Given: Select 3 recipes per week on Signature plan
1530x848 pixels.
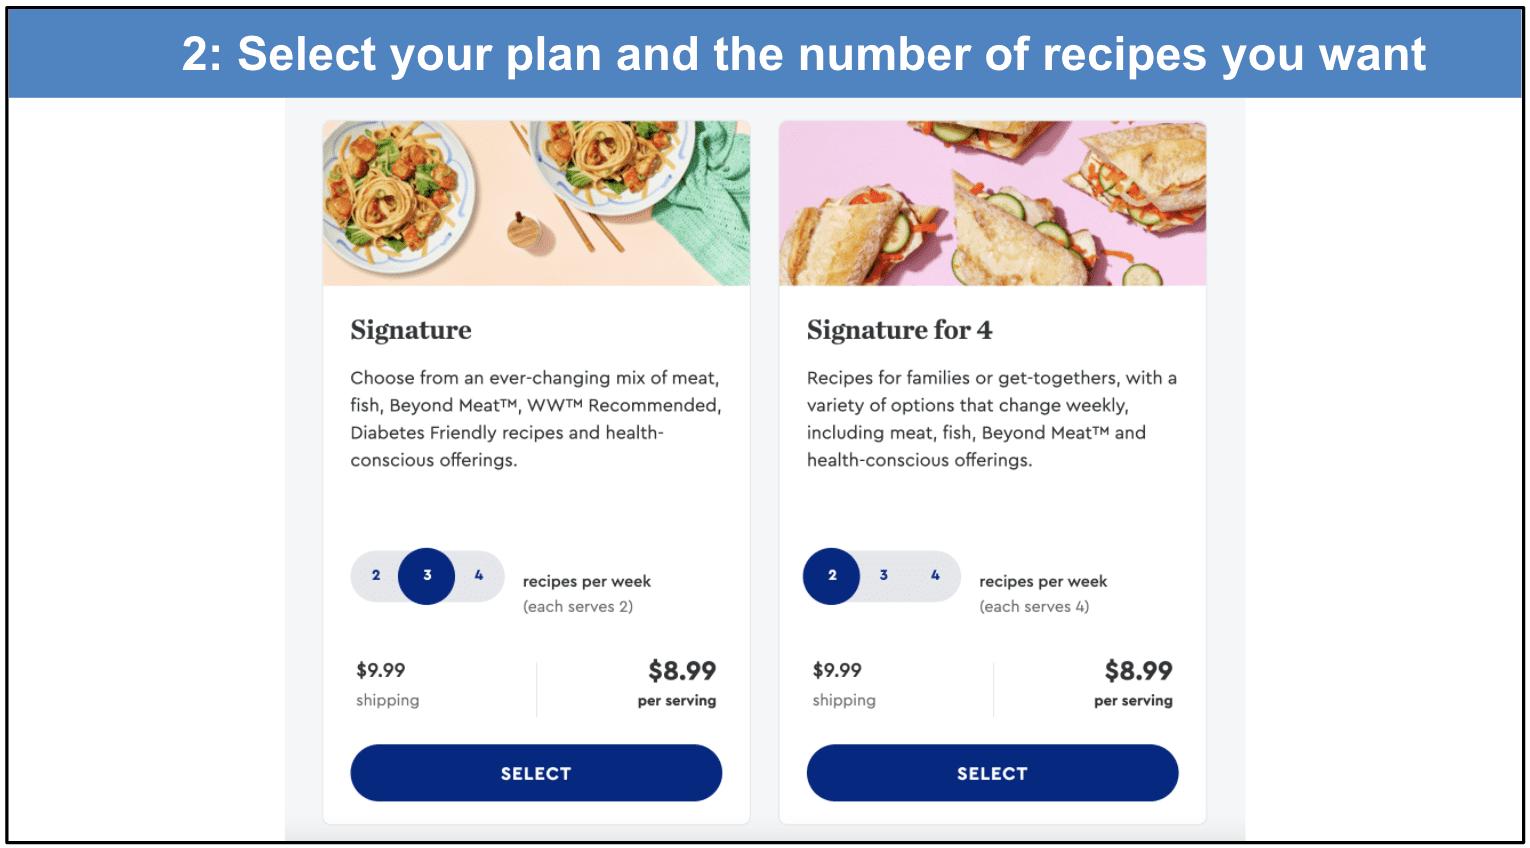Looking at the screenshot, I should click(x=427, y=576).
